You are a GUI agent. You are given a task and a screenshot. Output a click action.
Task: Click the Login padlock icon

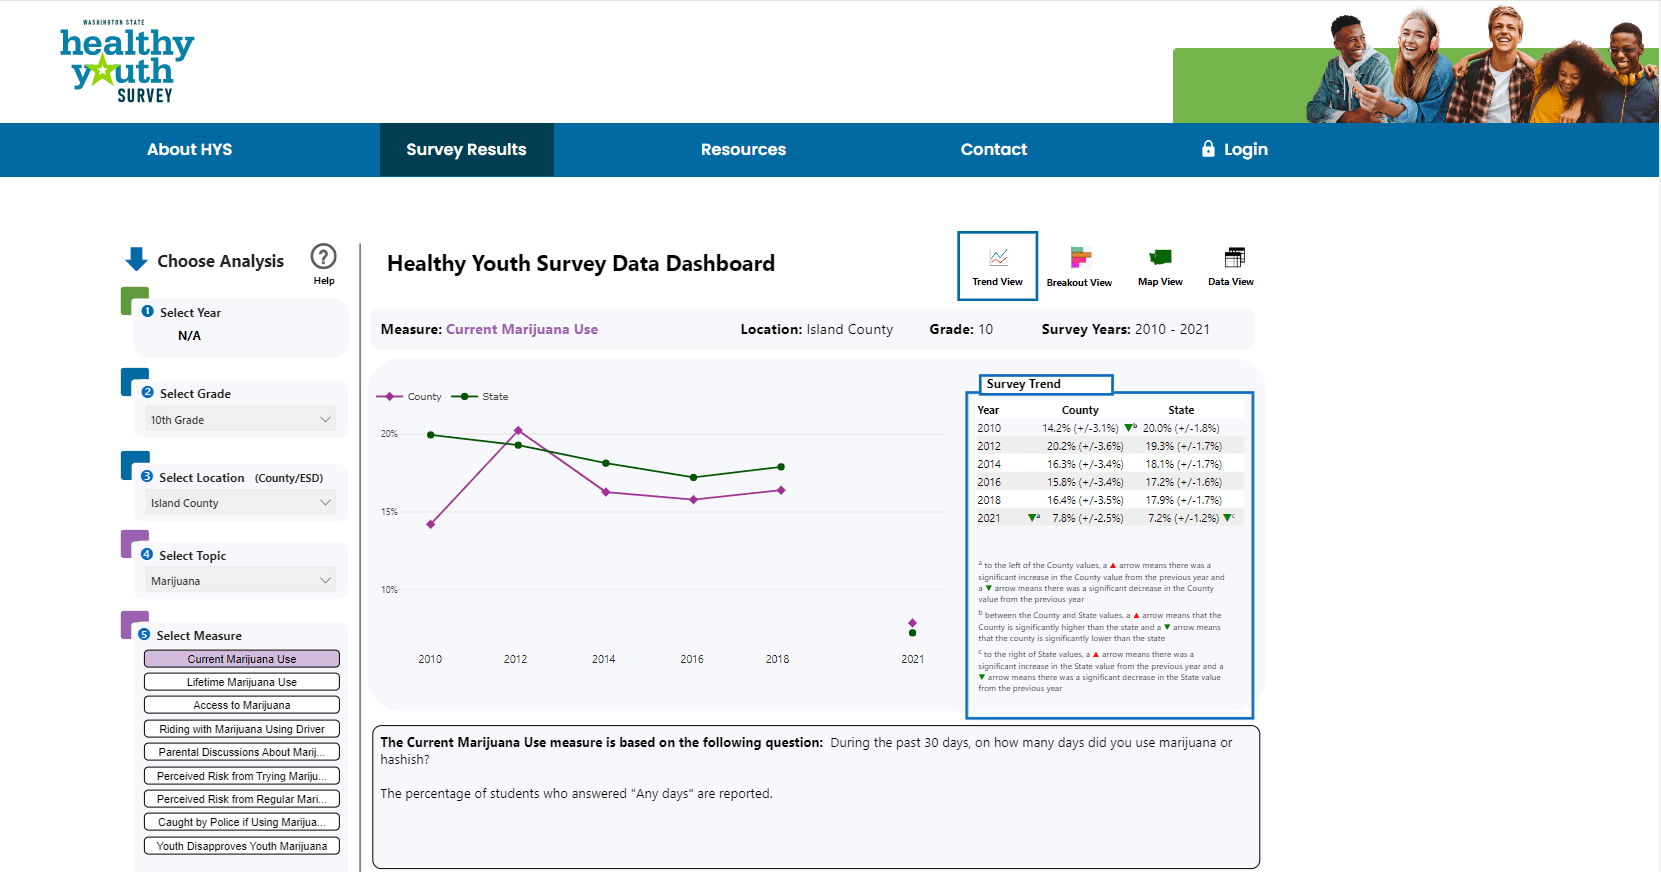(x=1208, y=149)
